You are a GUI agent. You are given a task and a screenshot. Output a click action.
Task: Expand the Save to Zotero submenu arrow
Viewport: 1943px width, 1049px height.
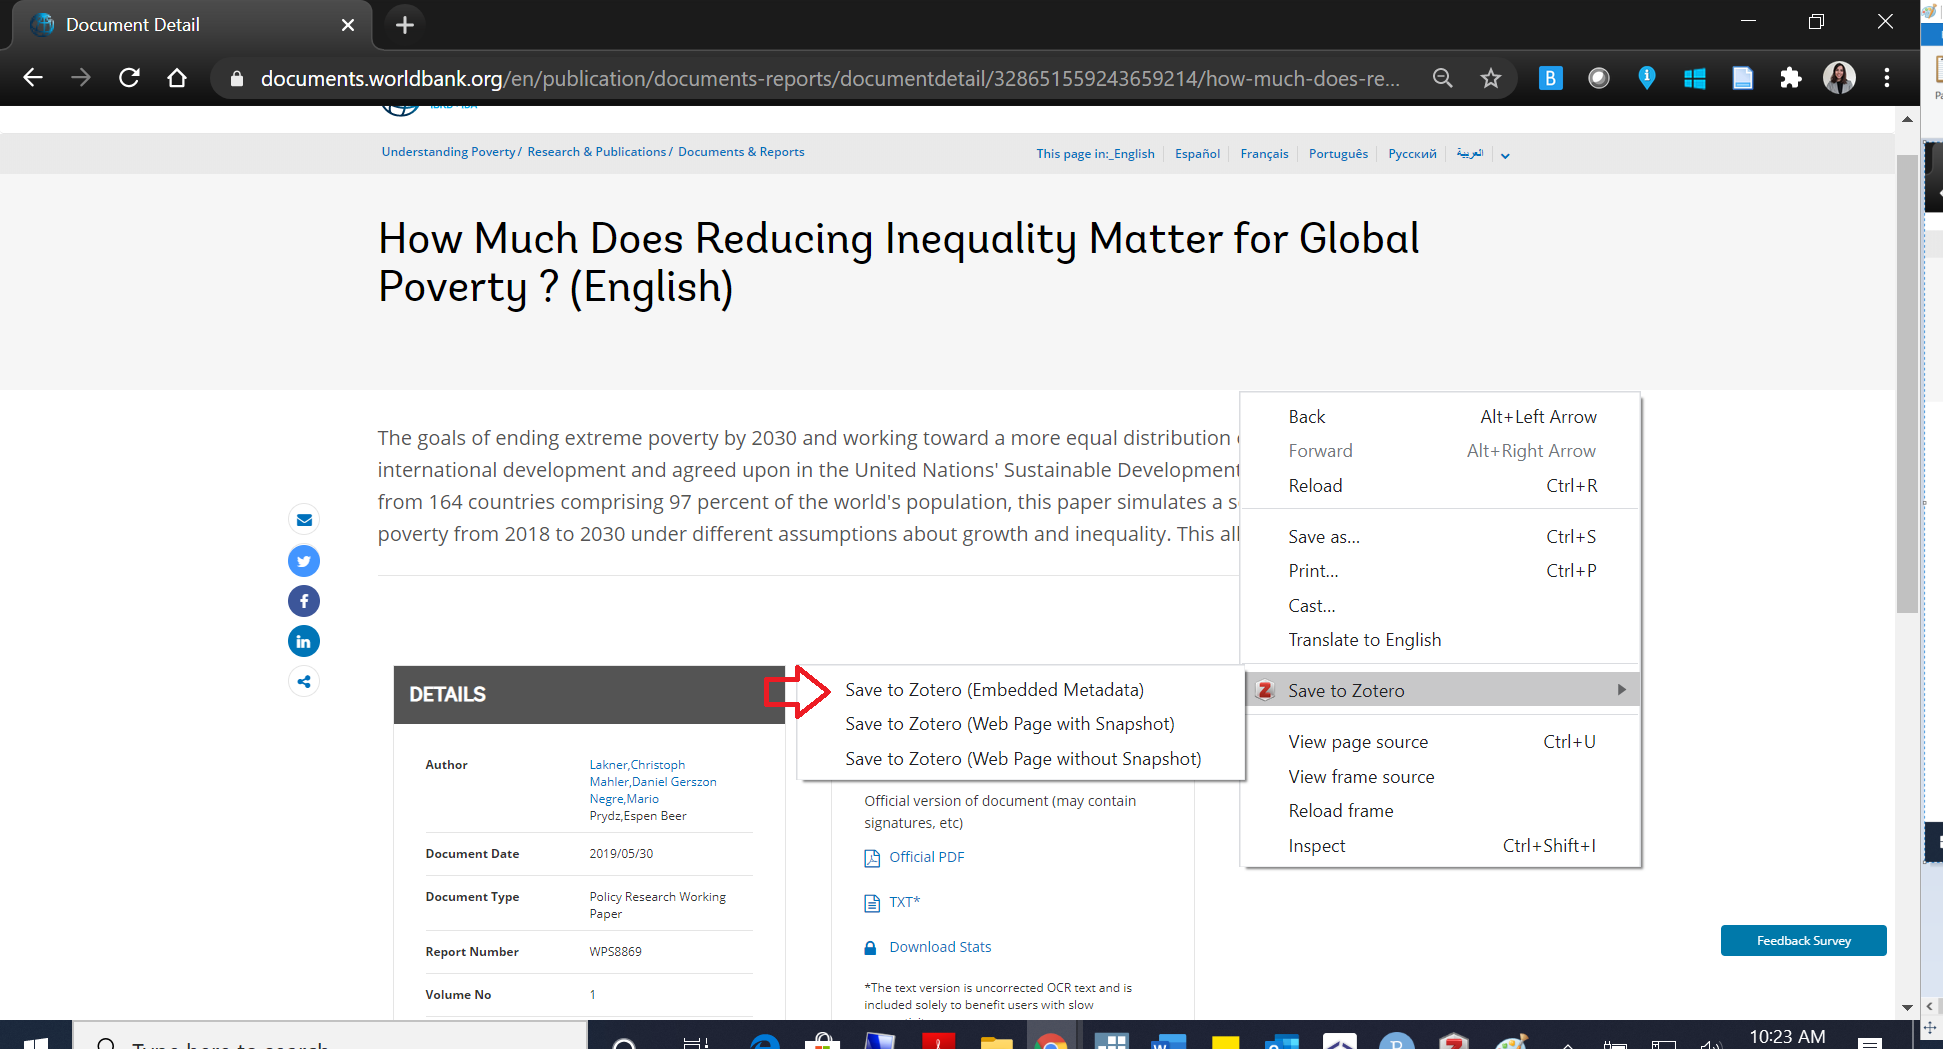click(1621, 690)
